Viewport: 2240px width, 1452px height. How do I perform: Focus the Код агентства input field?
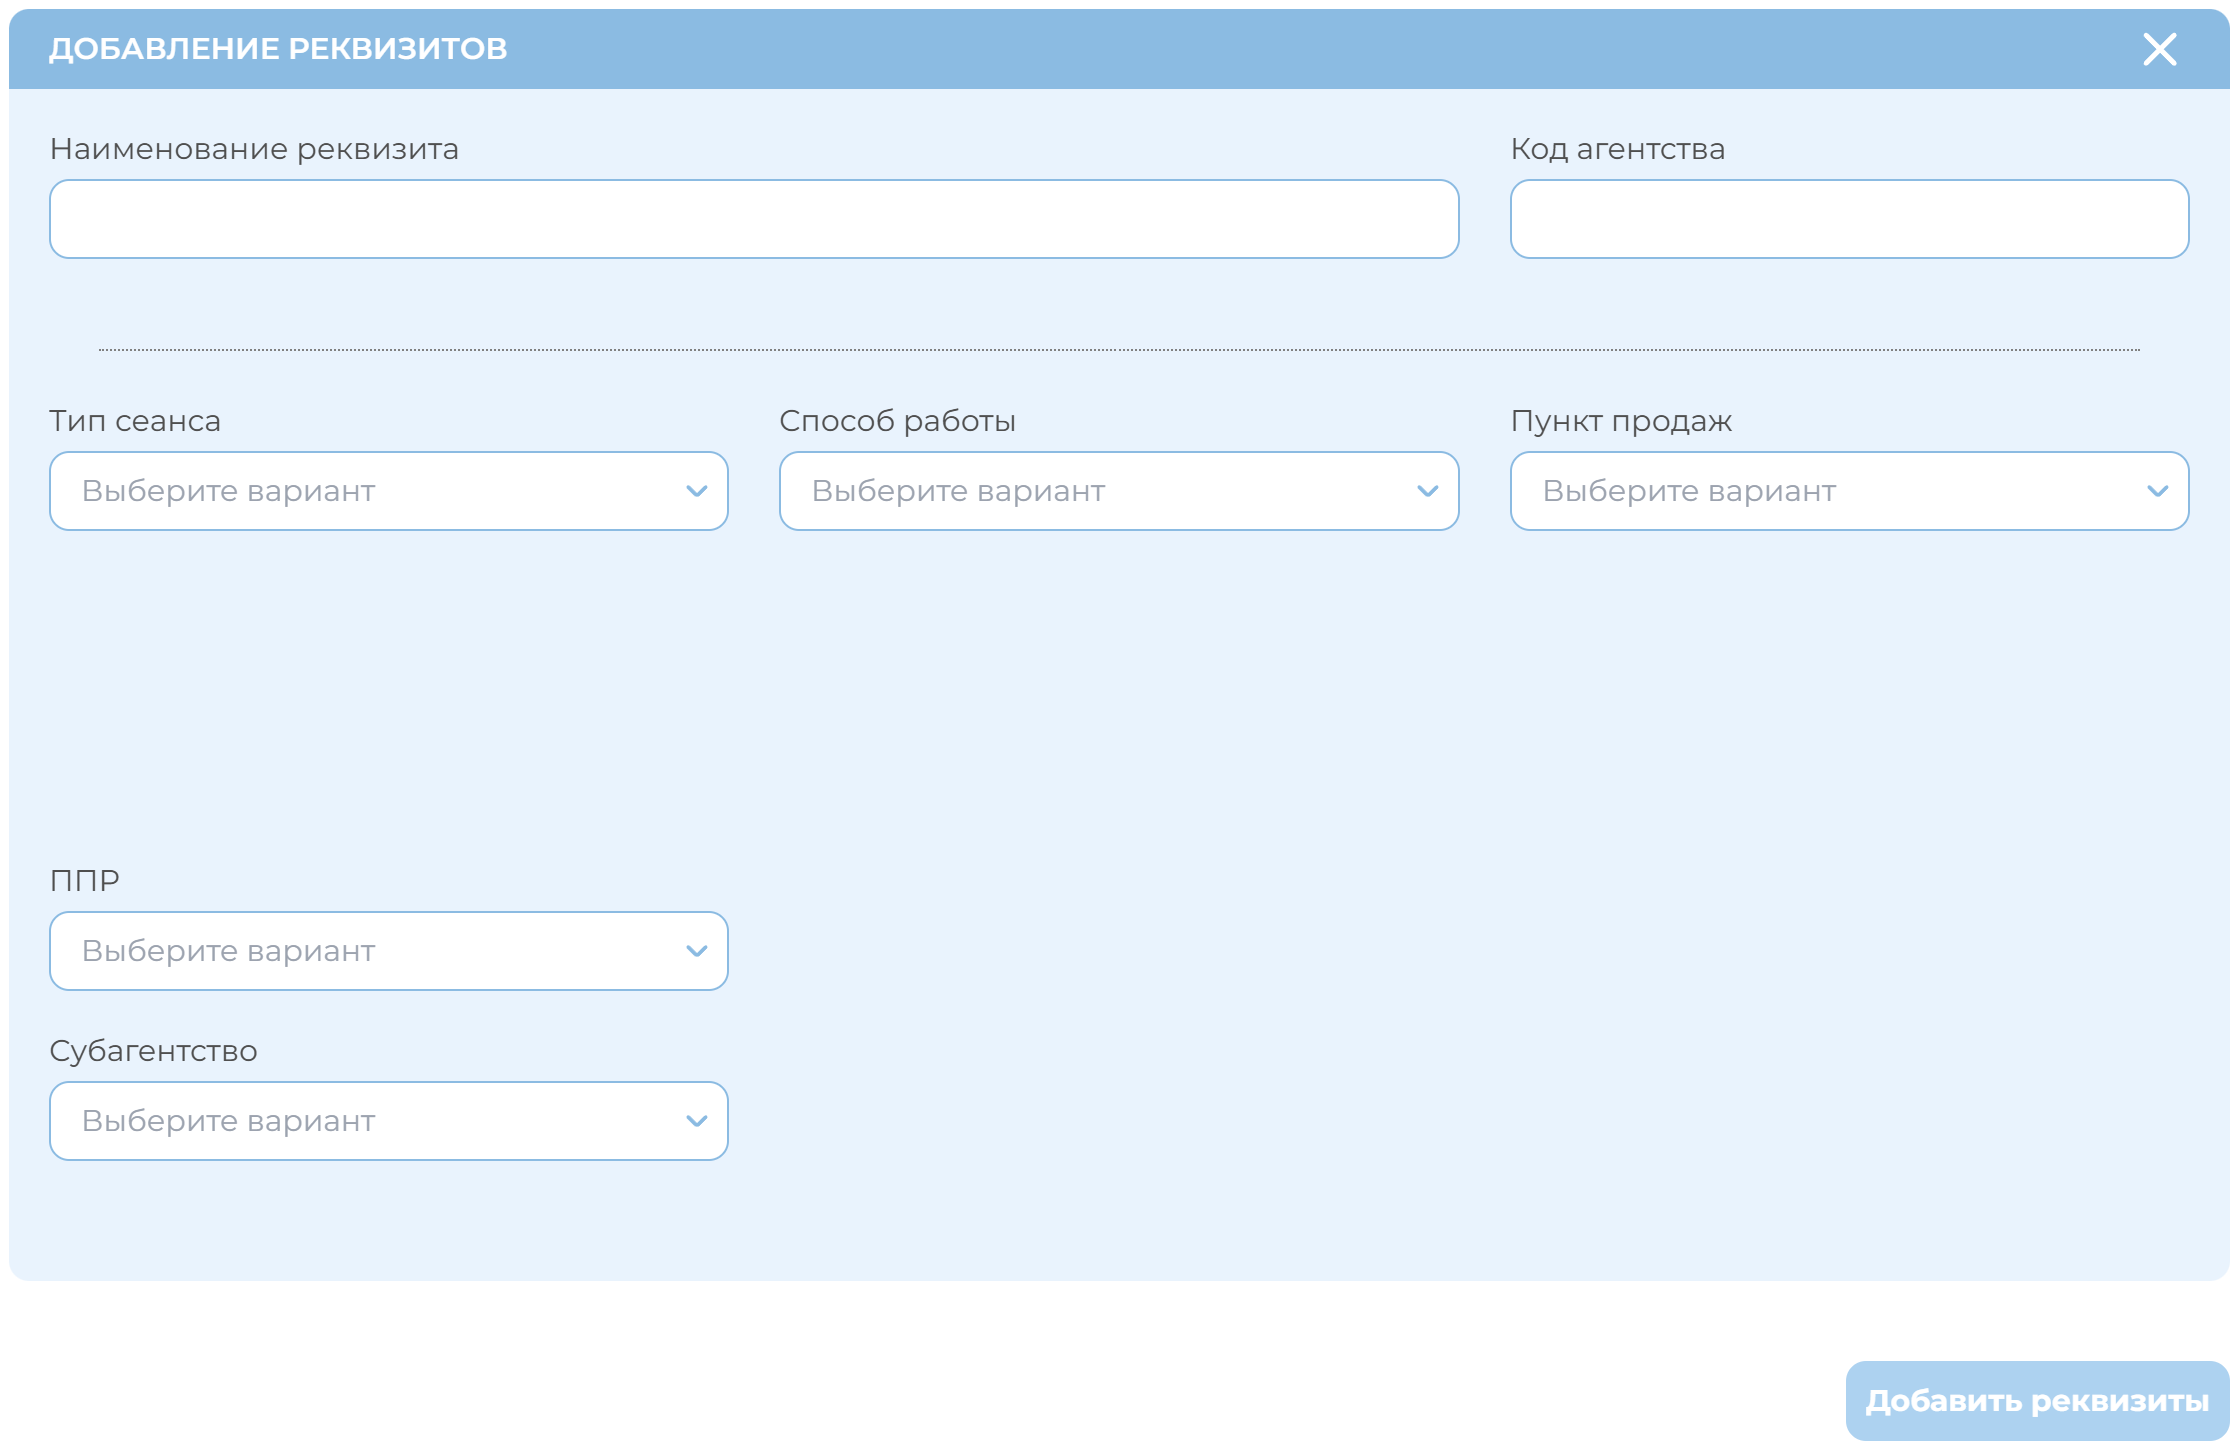[1848, 219]
